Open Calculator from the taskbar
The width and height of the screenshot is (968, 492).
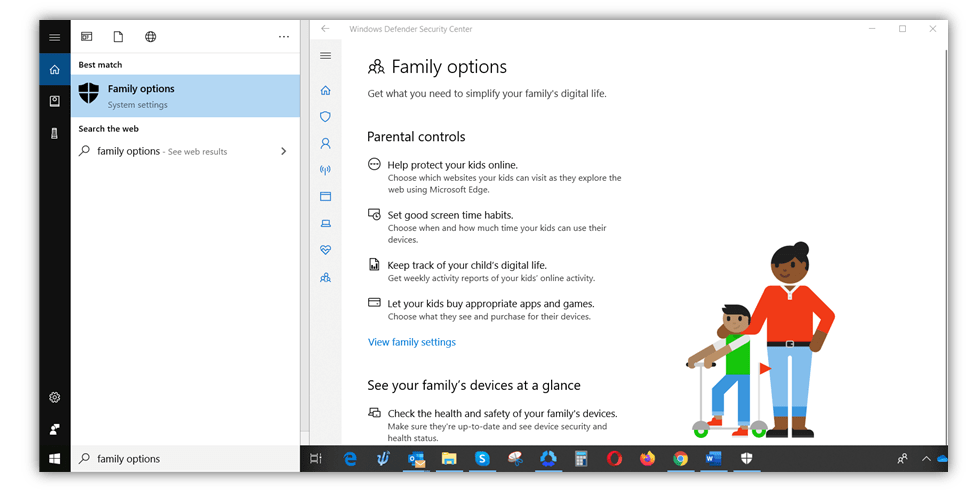click(580, 459)
